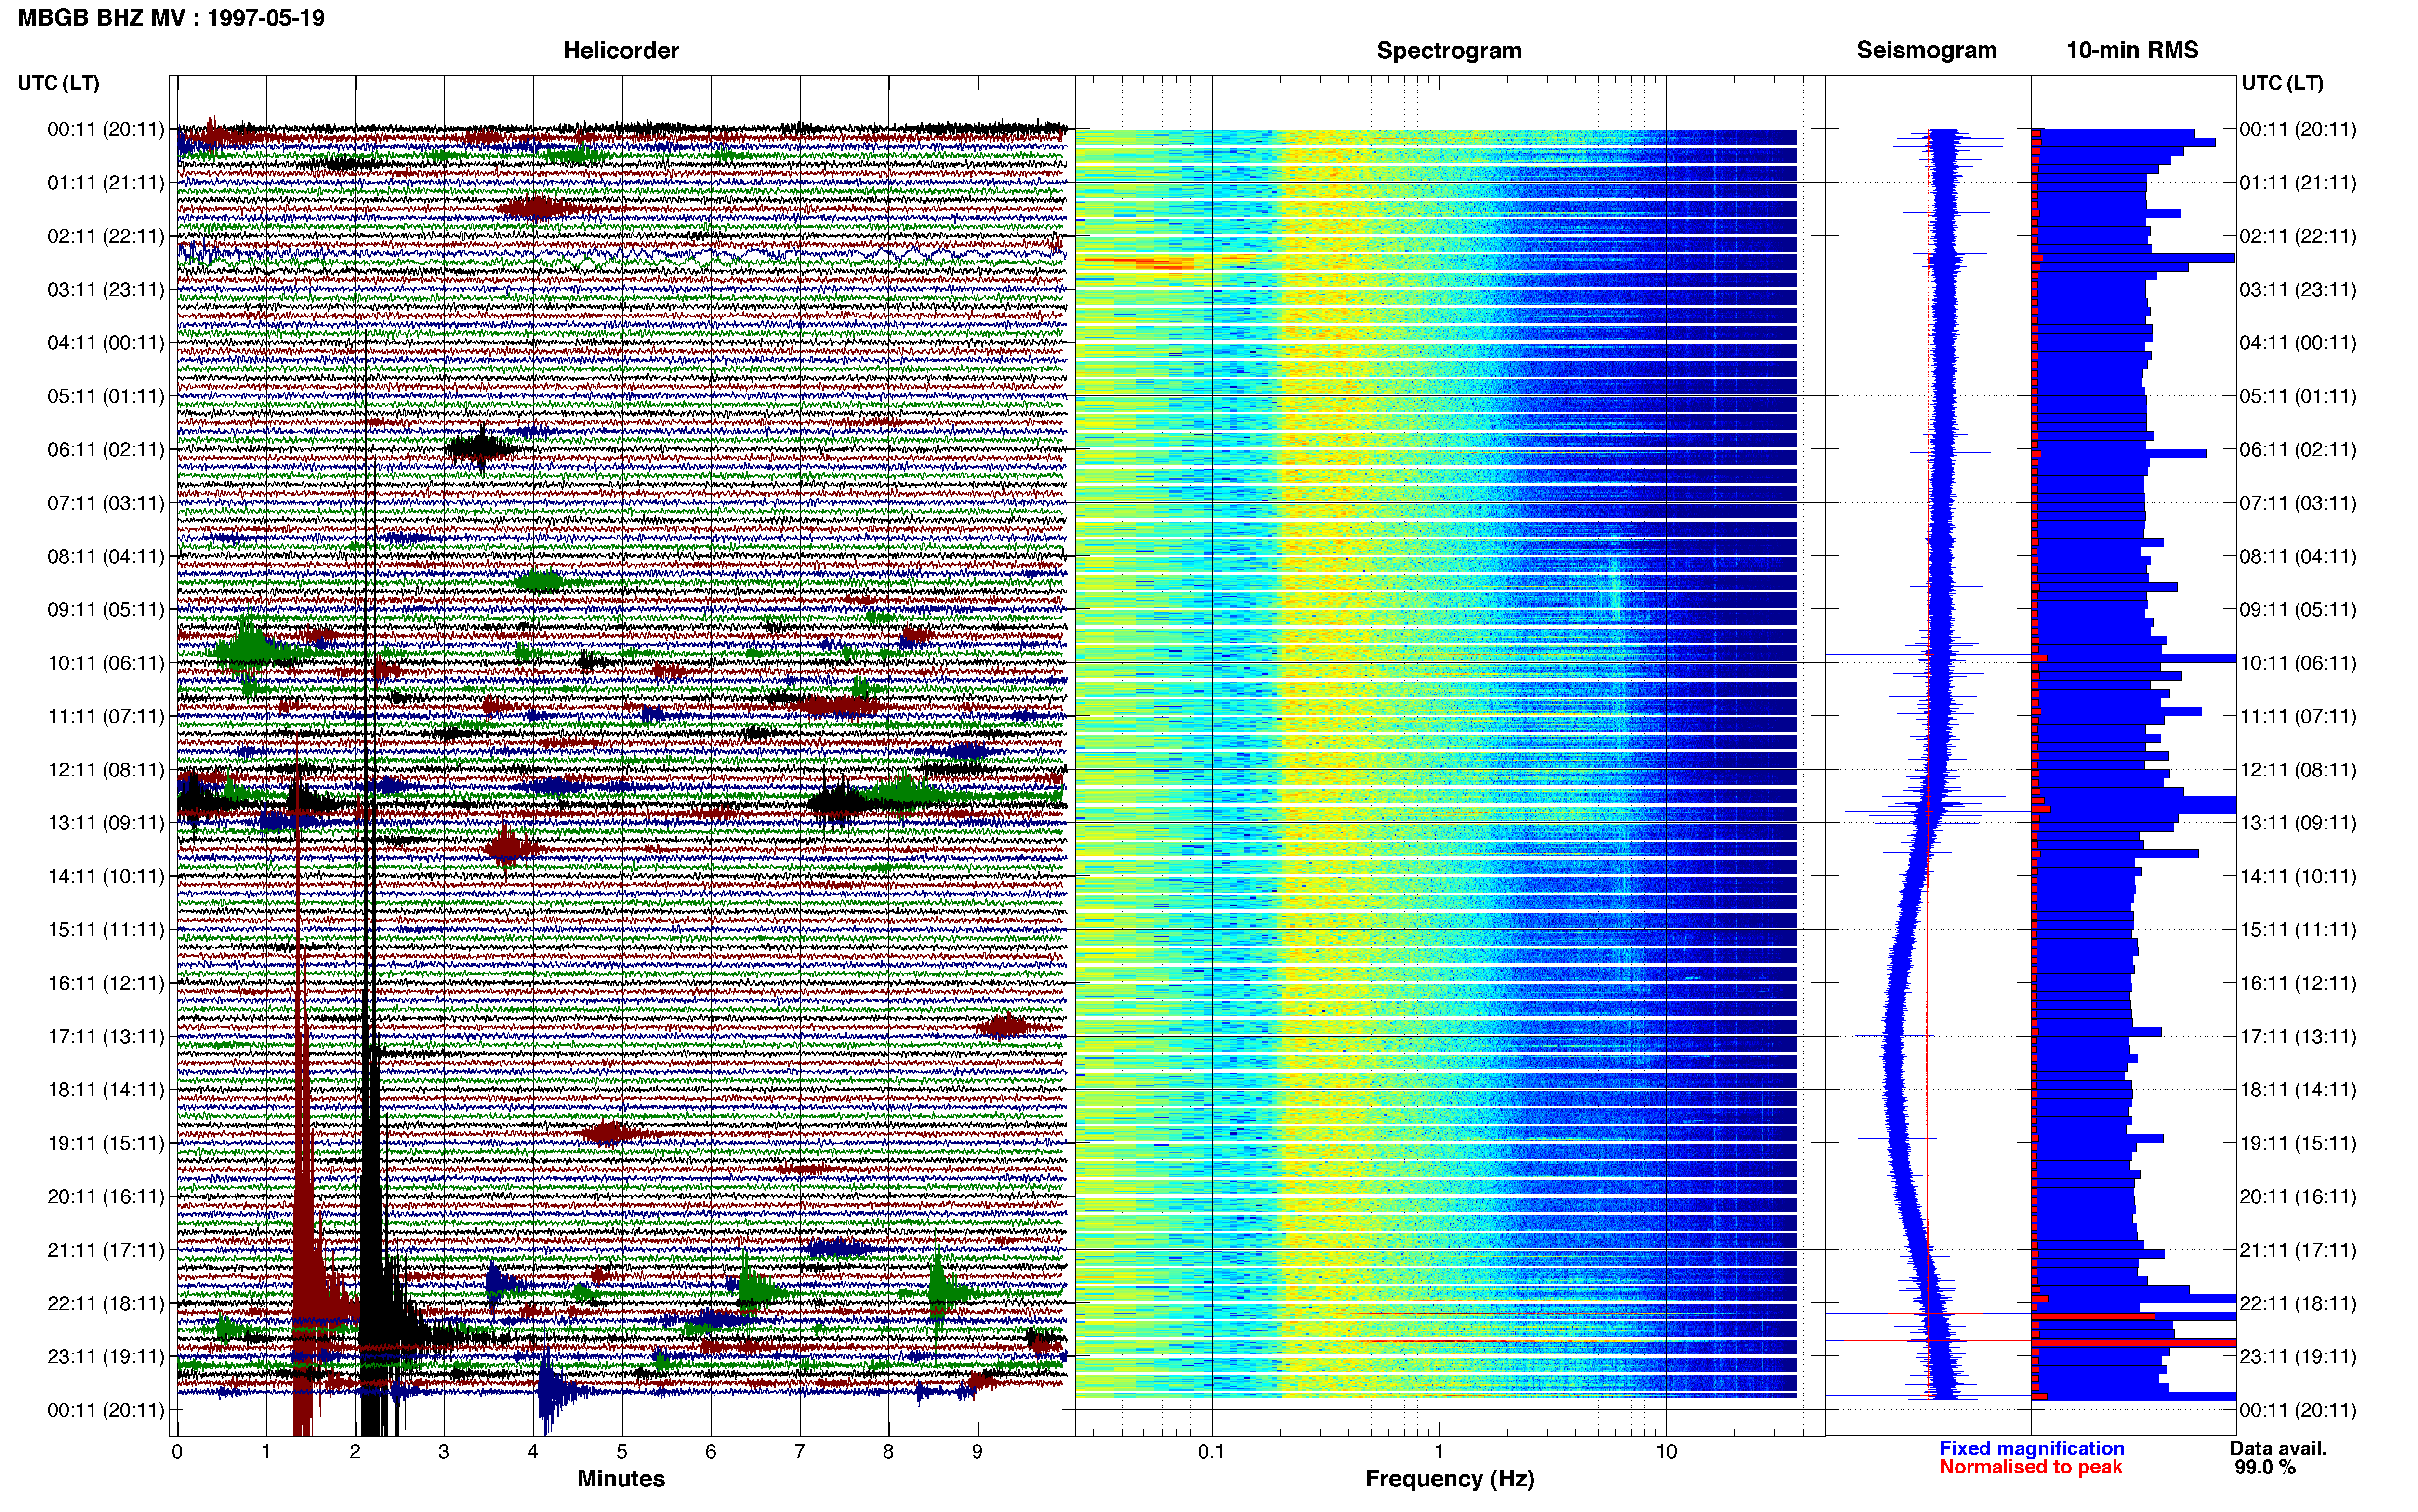This screenshot has width=2418, height=1512.
Task: Click the left 'UTC (LT)' axis label
Action: pyautogui.click(x=58, y=83)
